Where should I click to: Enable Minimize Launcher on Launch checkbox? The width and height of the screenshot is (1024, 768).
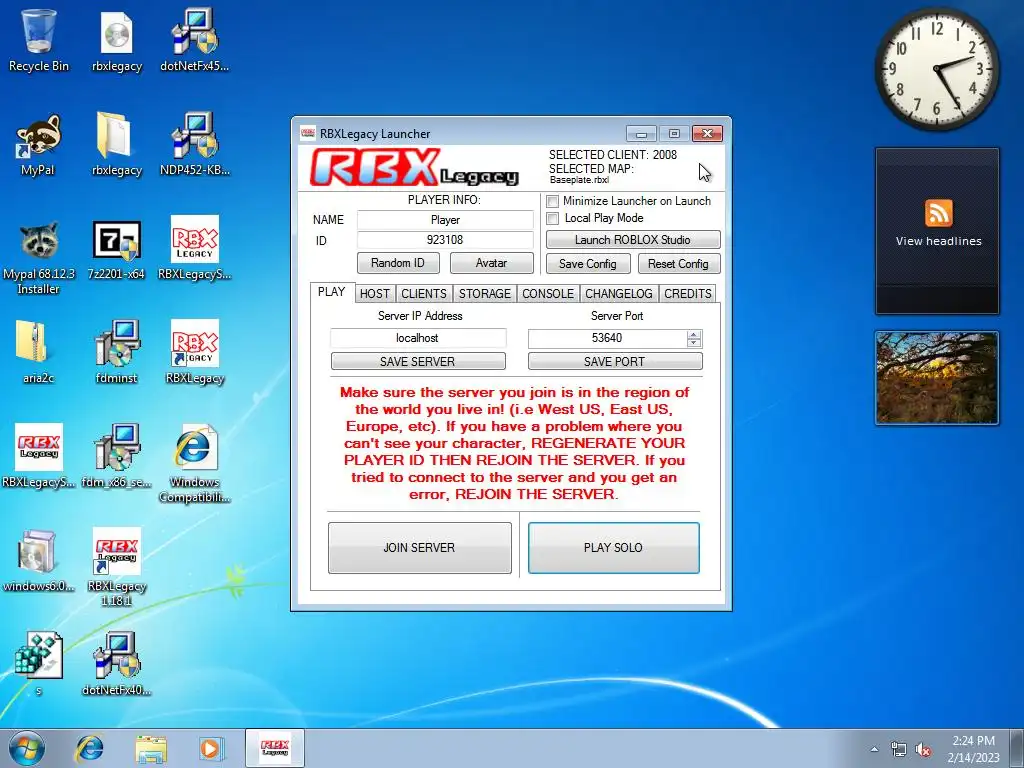552,201
